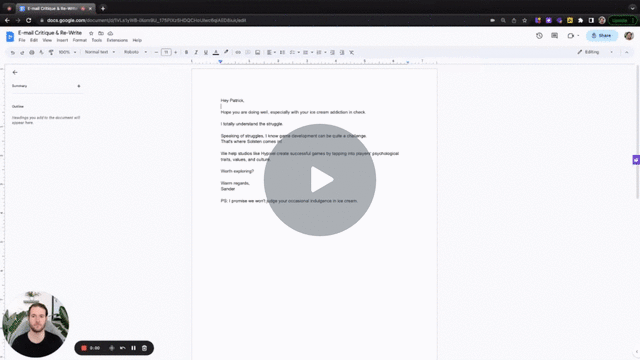Insert a link using the toolbar
Screen dimensions: 640x360
click(238, 52)
